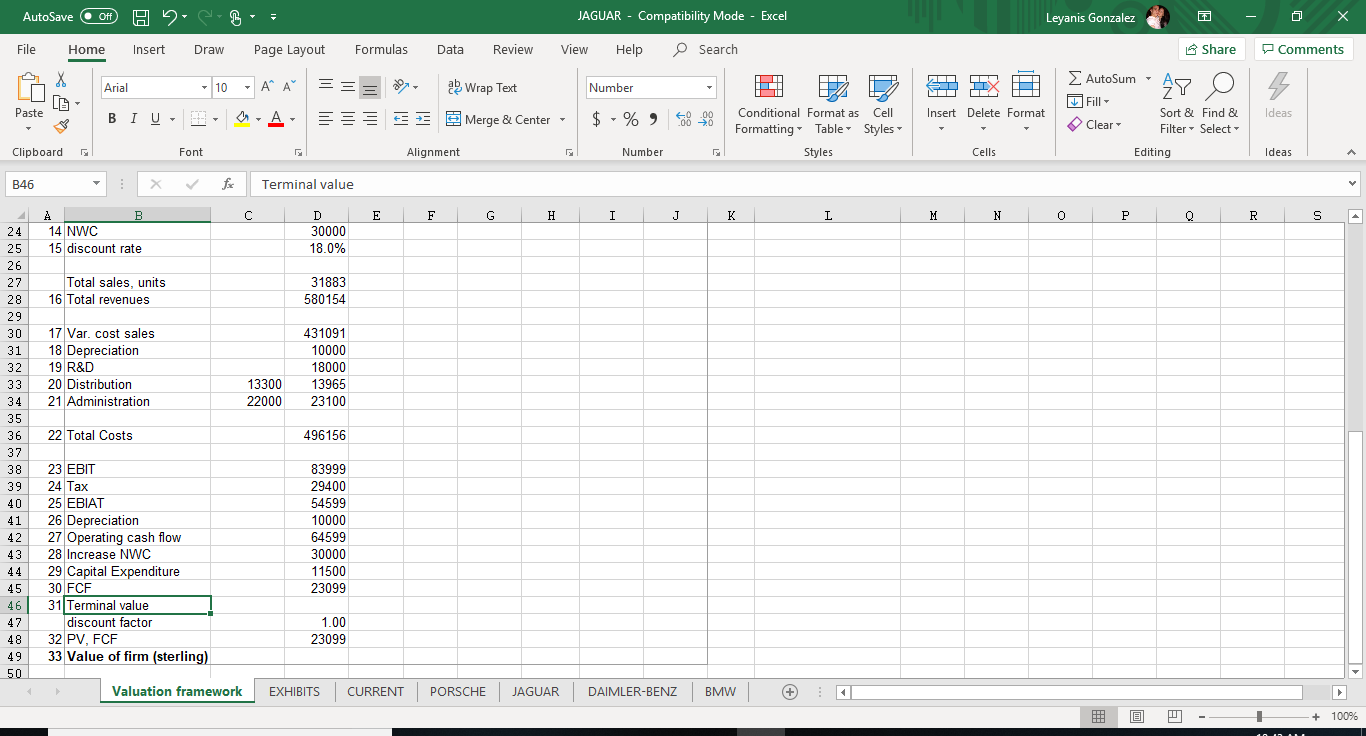The width and height of the screenshot is (1366, 736).
Task: Click the Increase Decimal icon
Action: click(x=685, y=118)
